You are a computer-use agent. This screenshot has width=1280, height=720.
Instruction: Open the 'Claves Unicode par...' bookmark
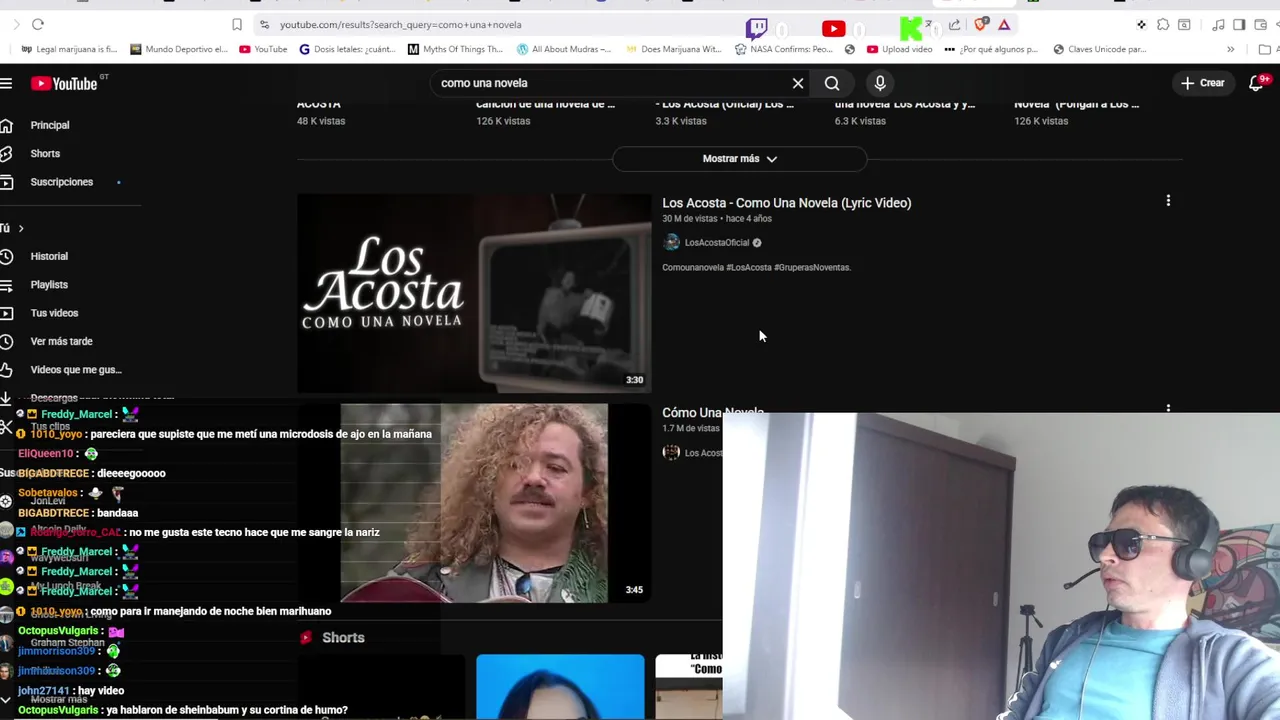pyautogui.click(x=1099, y=49)
